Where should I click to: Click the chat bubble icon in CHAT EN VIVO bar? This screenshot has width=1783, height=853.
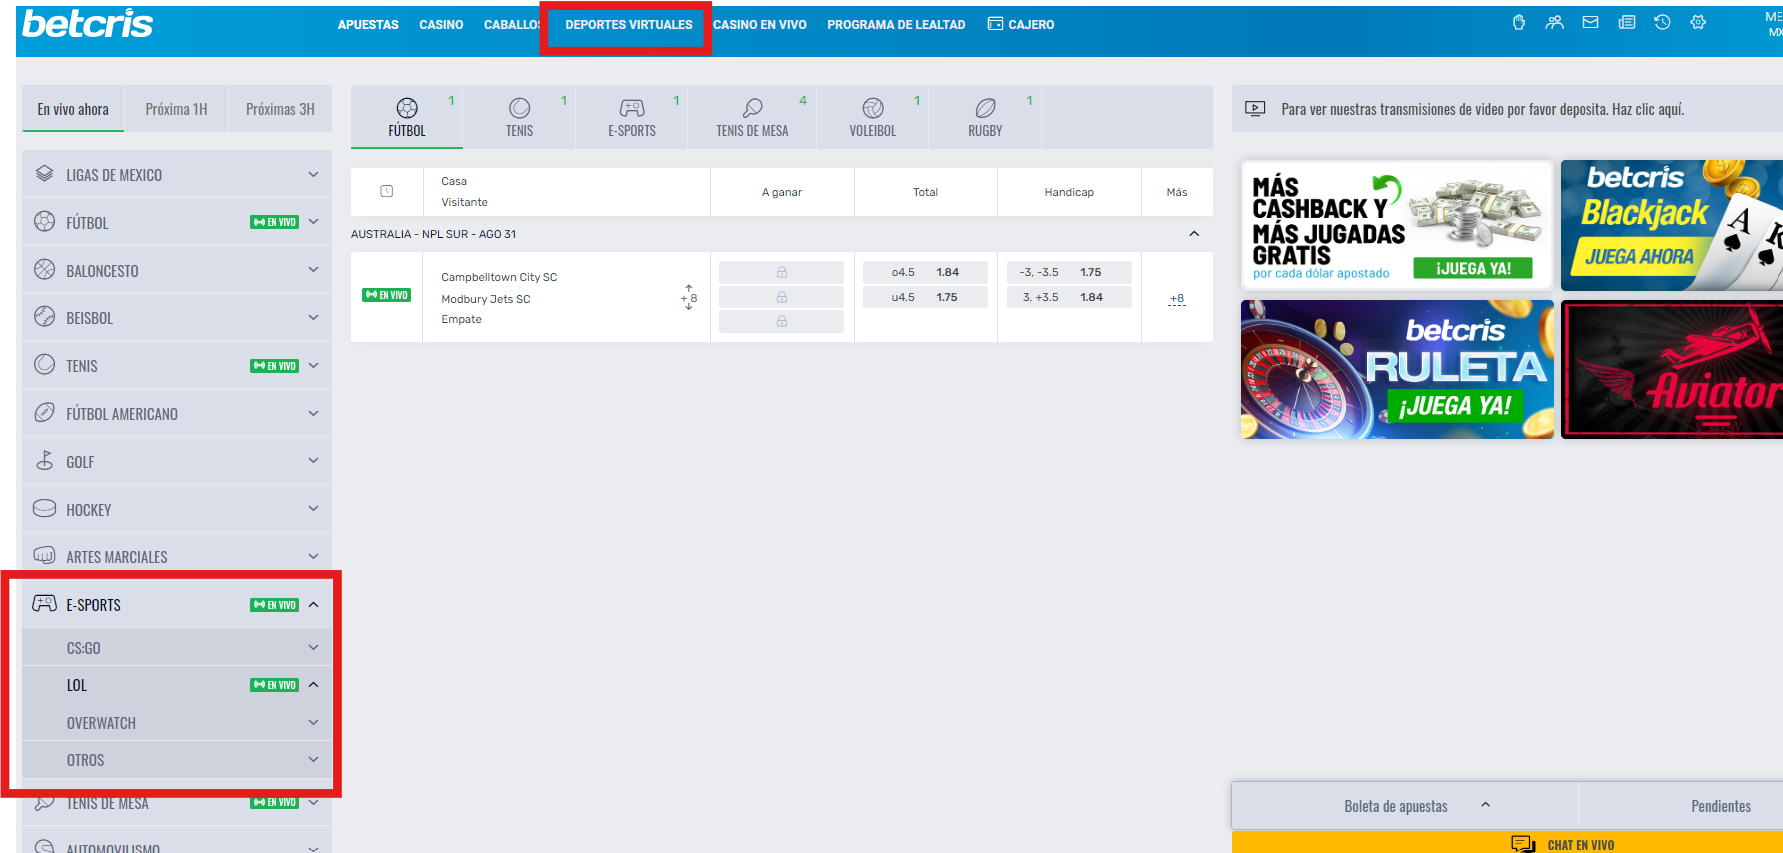point(1523,844)
